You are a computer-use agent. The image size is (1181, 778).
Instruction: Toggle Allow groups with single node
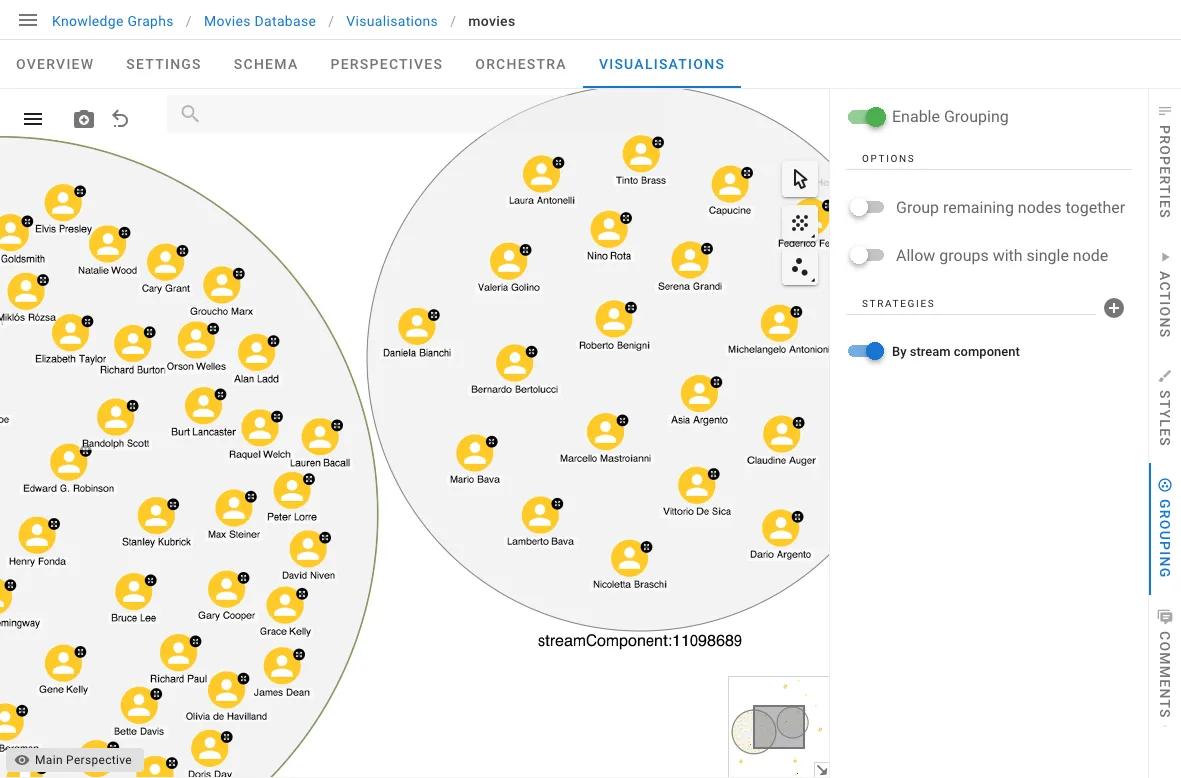[x=866, y=255]
